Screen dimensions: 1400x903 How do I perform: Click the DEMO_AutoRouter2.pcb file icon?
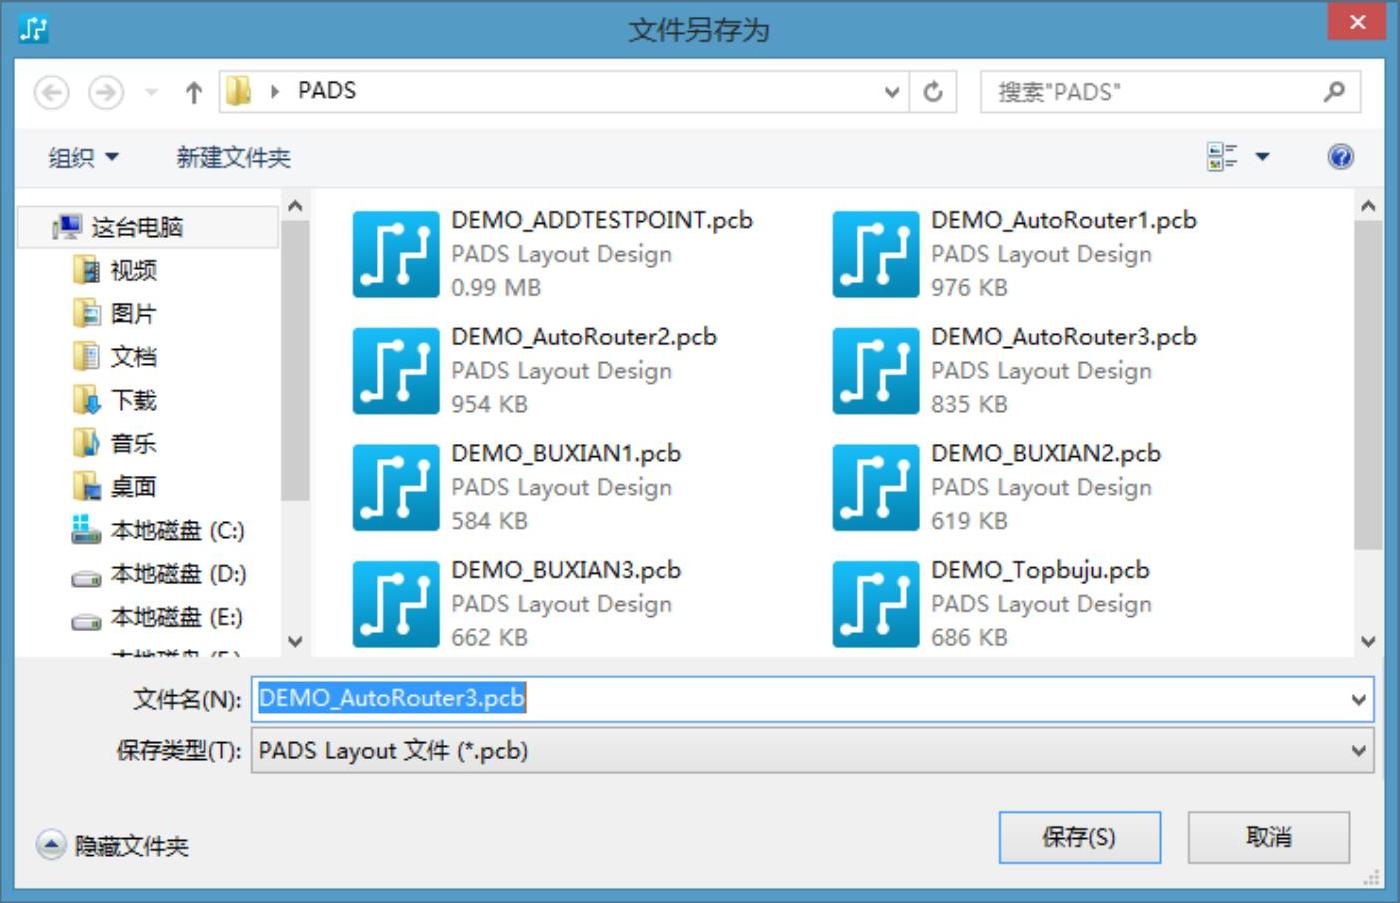[396, 371]
